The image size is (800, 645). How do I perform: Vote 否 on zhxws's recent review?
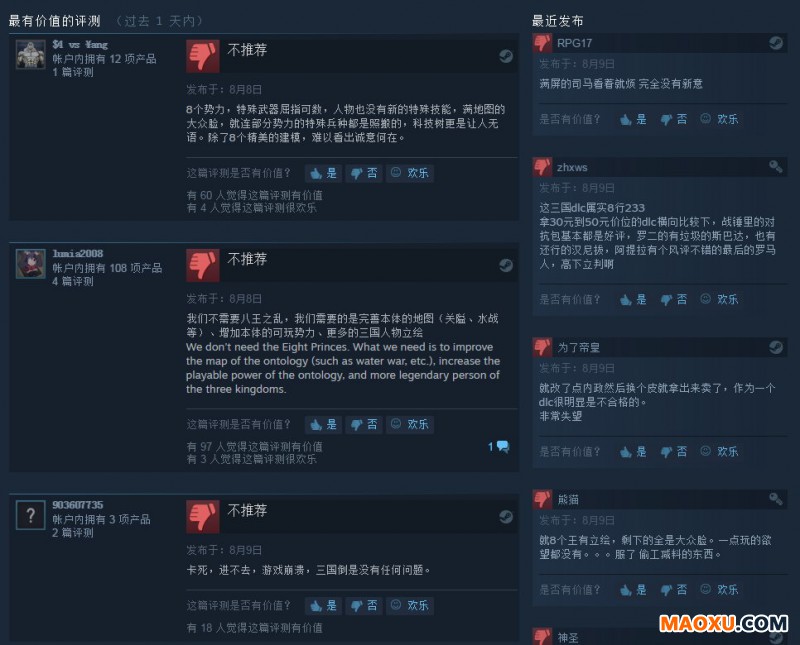[674, 299]
